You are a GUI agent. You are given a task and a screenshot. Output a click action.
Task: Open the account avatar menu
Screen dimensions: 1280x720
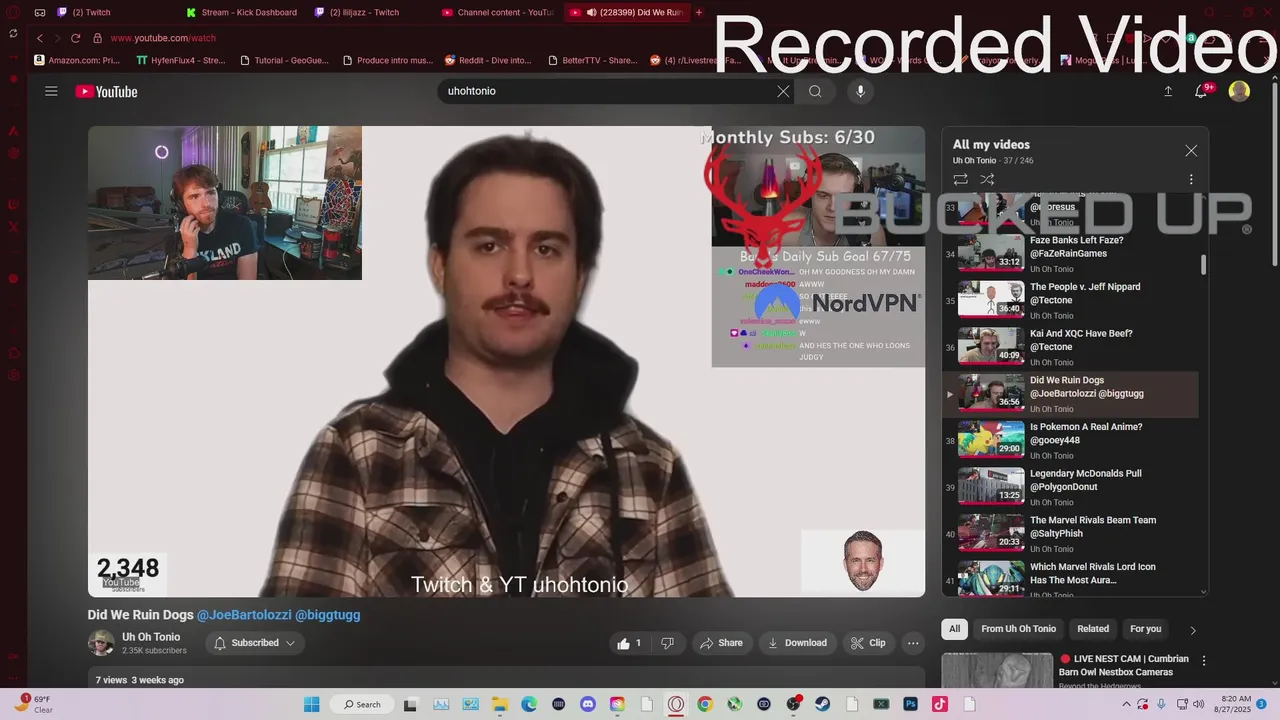coord(1239,91)
